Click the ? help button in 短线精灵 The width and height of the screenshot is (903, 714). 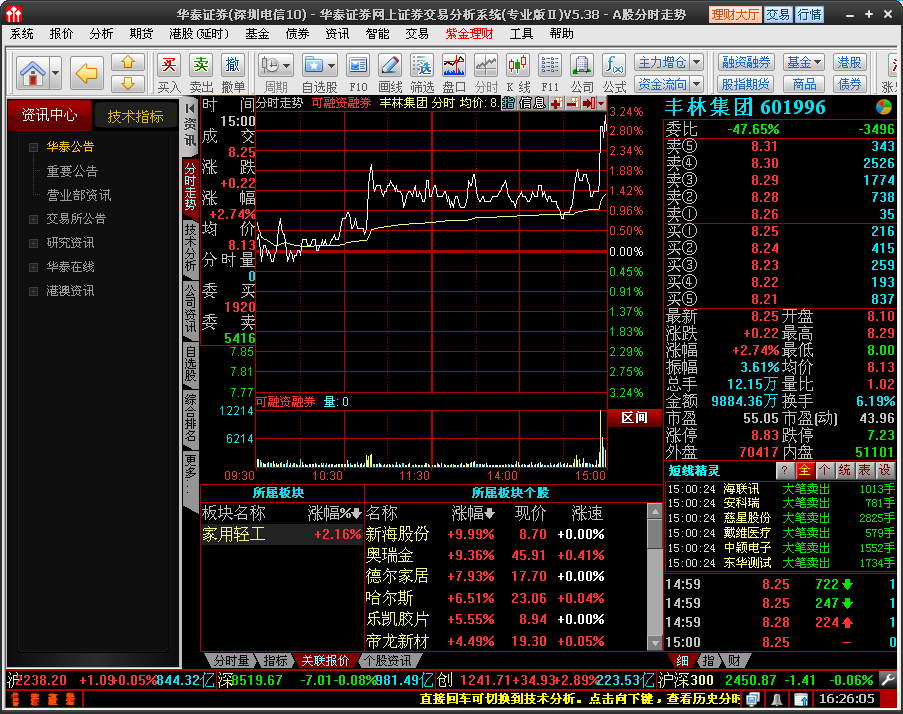[x=784, y=470]
